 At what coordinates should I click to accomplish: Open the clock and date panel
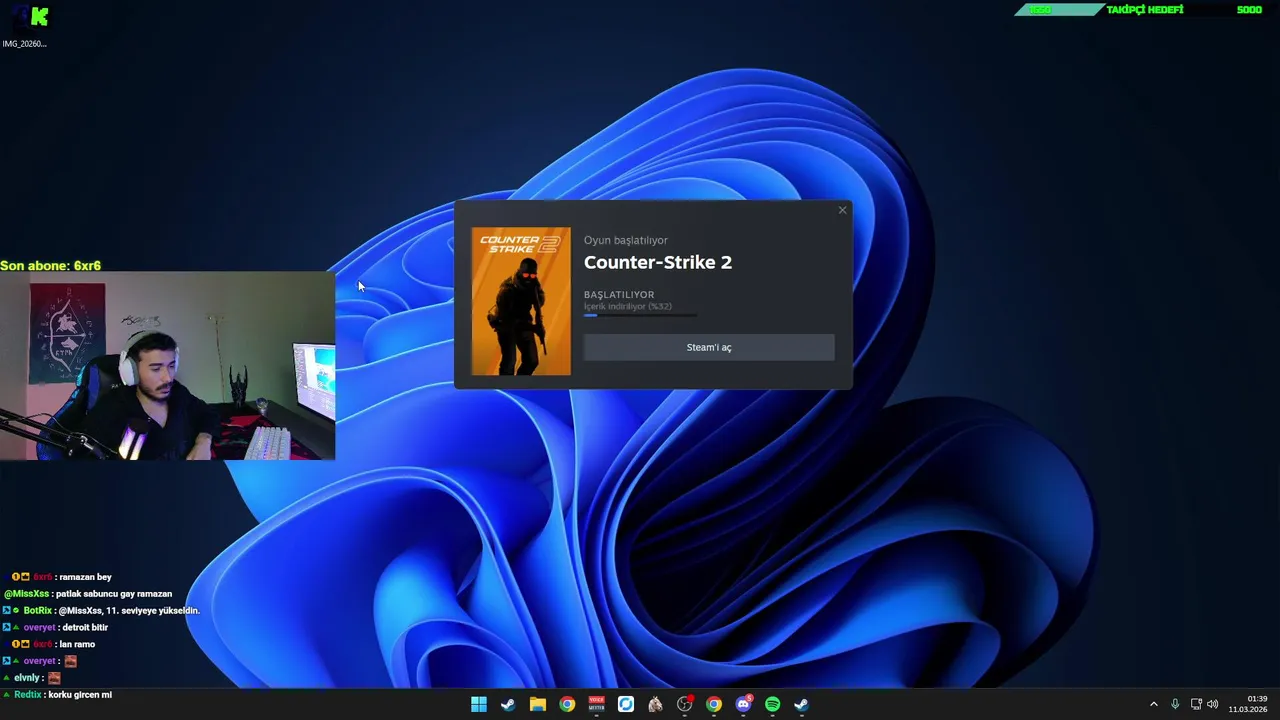(1248, 704)
